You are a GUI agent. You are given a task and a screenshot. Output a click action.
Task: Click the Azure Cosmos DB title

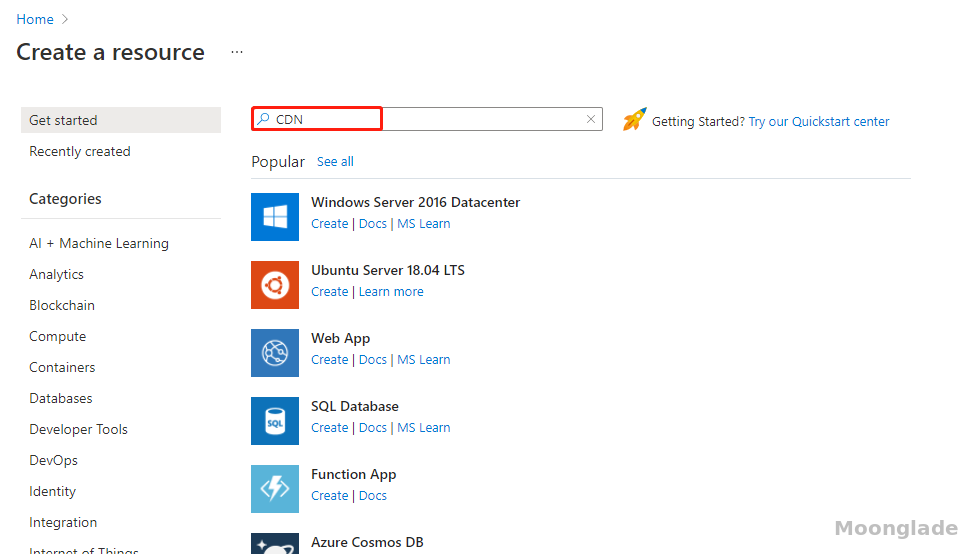[367, 542]
